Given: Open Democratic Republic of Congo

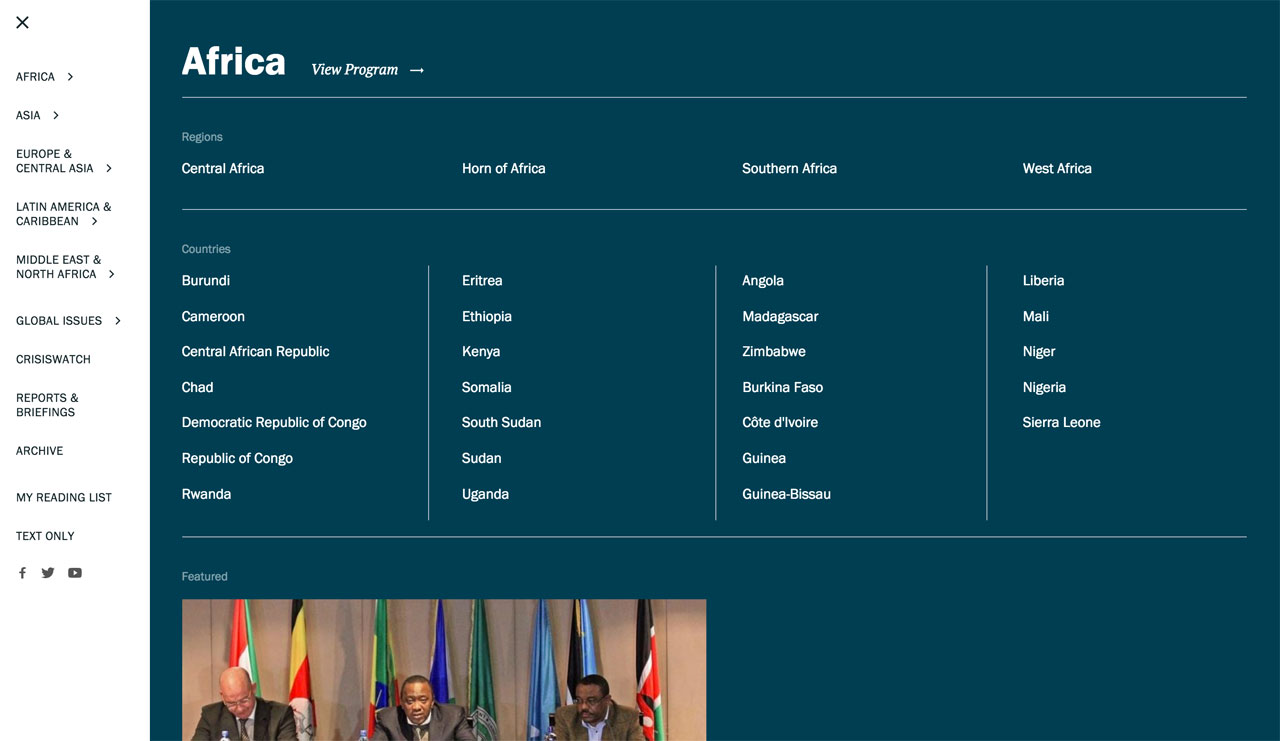Looking at the screenshot, I should pyautogui.click(x=274, y=423).
